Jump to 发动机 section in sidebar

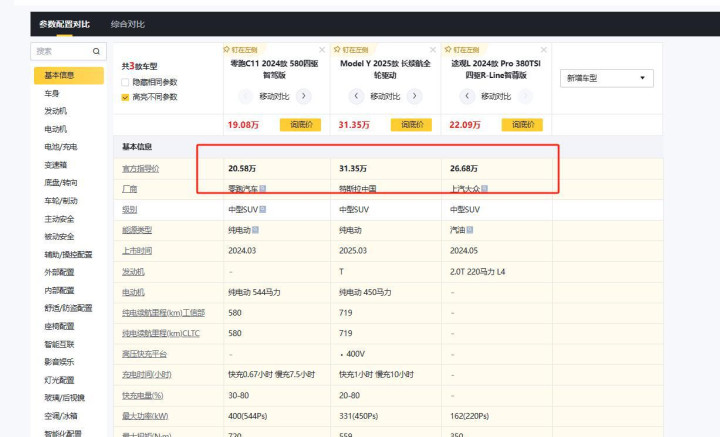point(56,111)
